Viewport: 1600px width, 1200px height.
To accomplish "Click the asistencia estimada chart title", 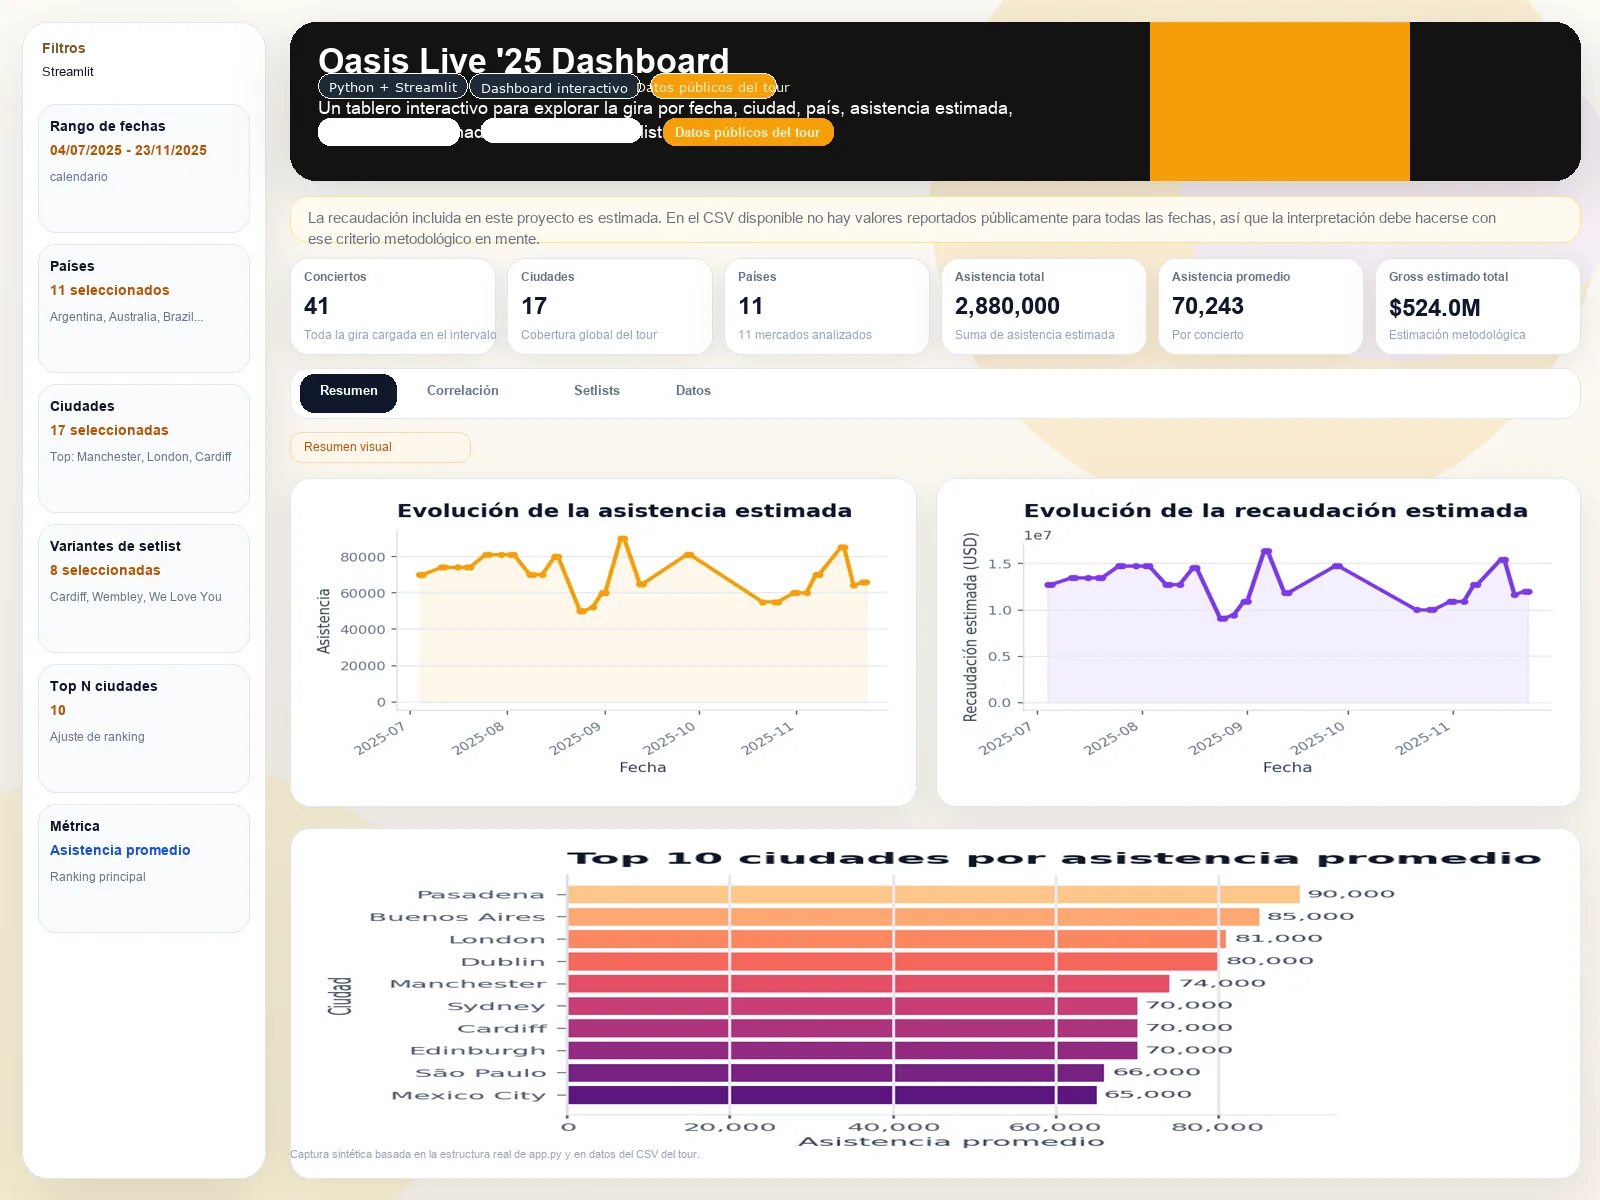I will [624, 511].
